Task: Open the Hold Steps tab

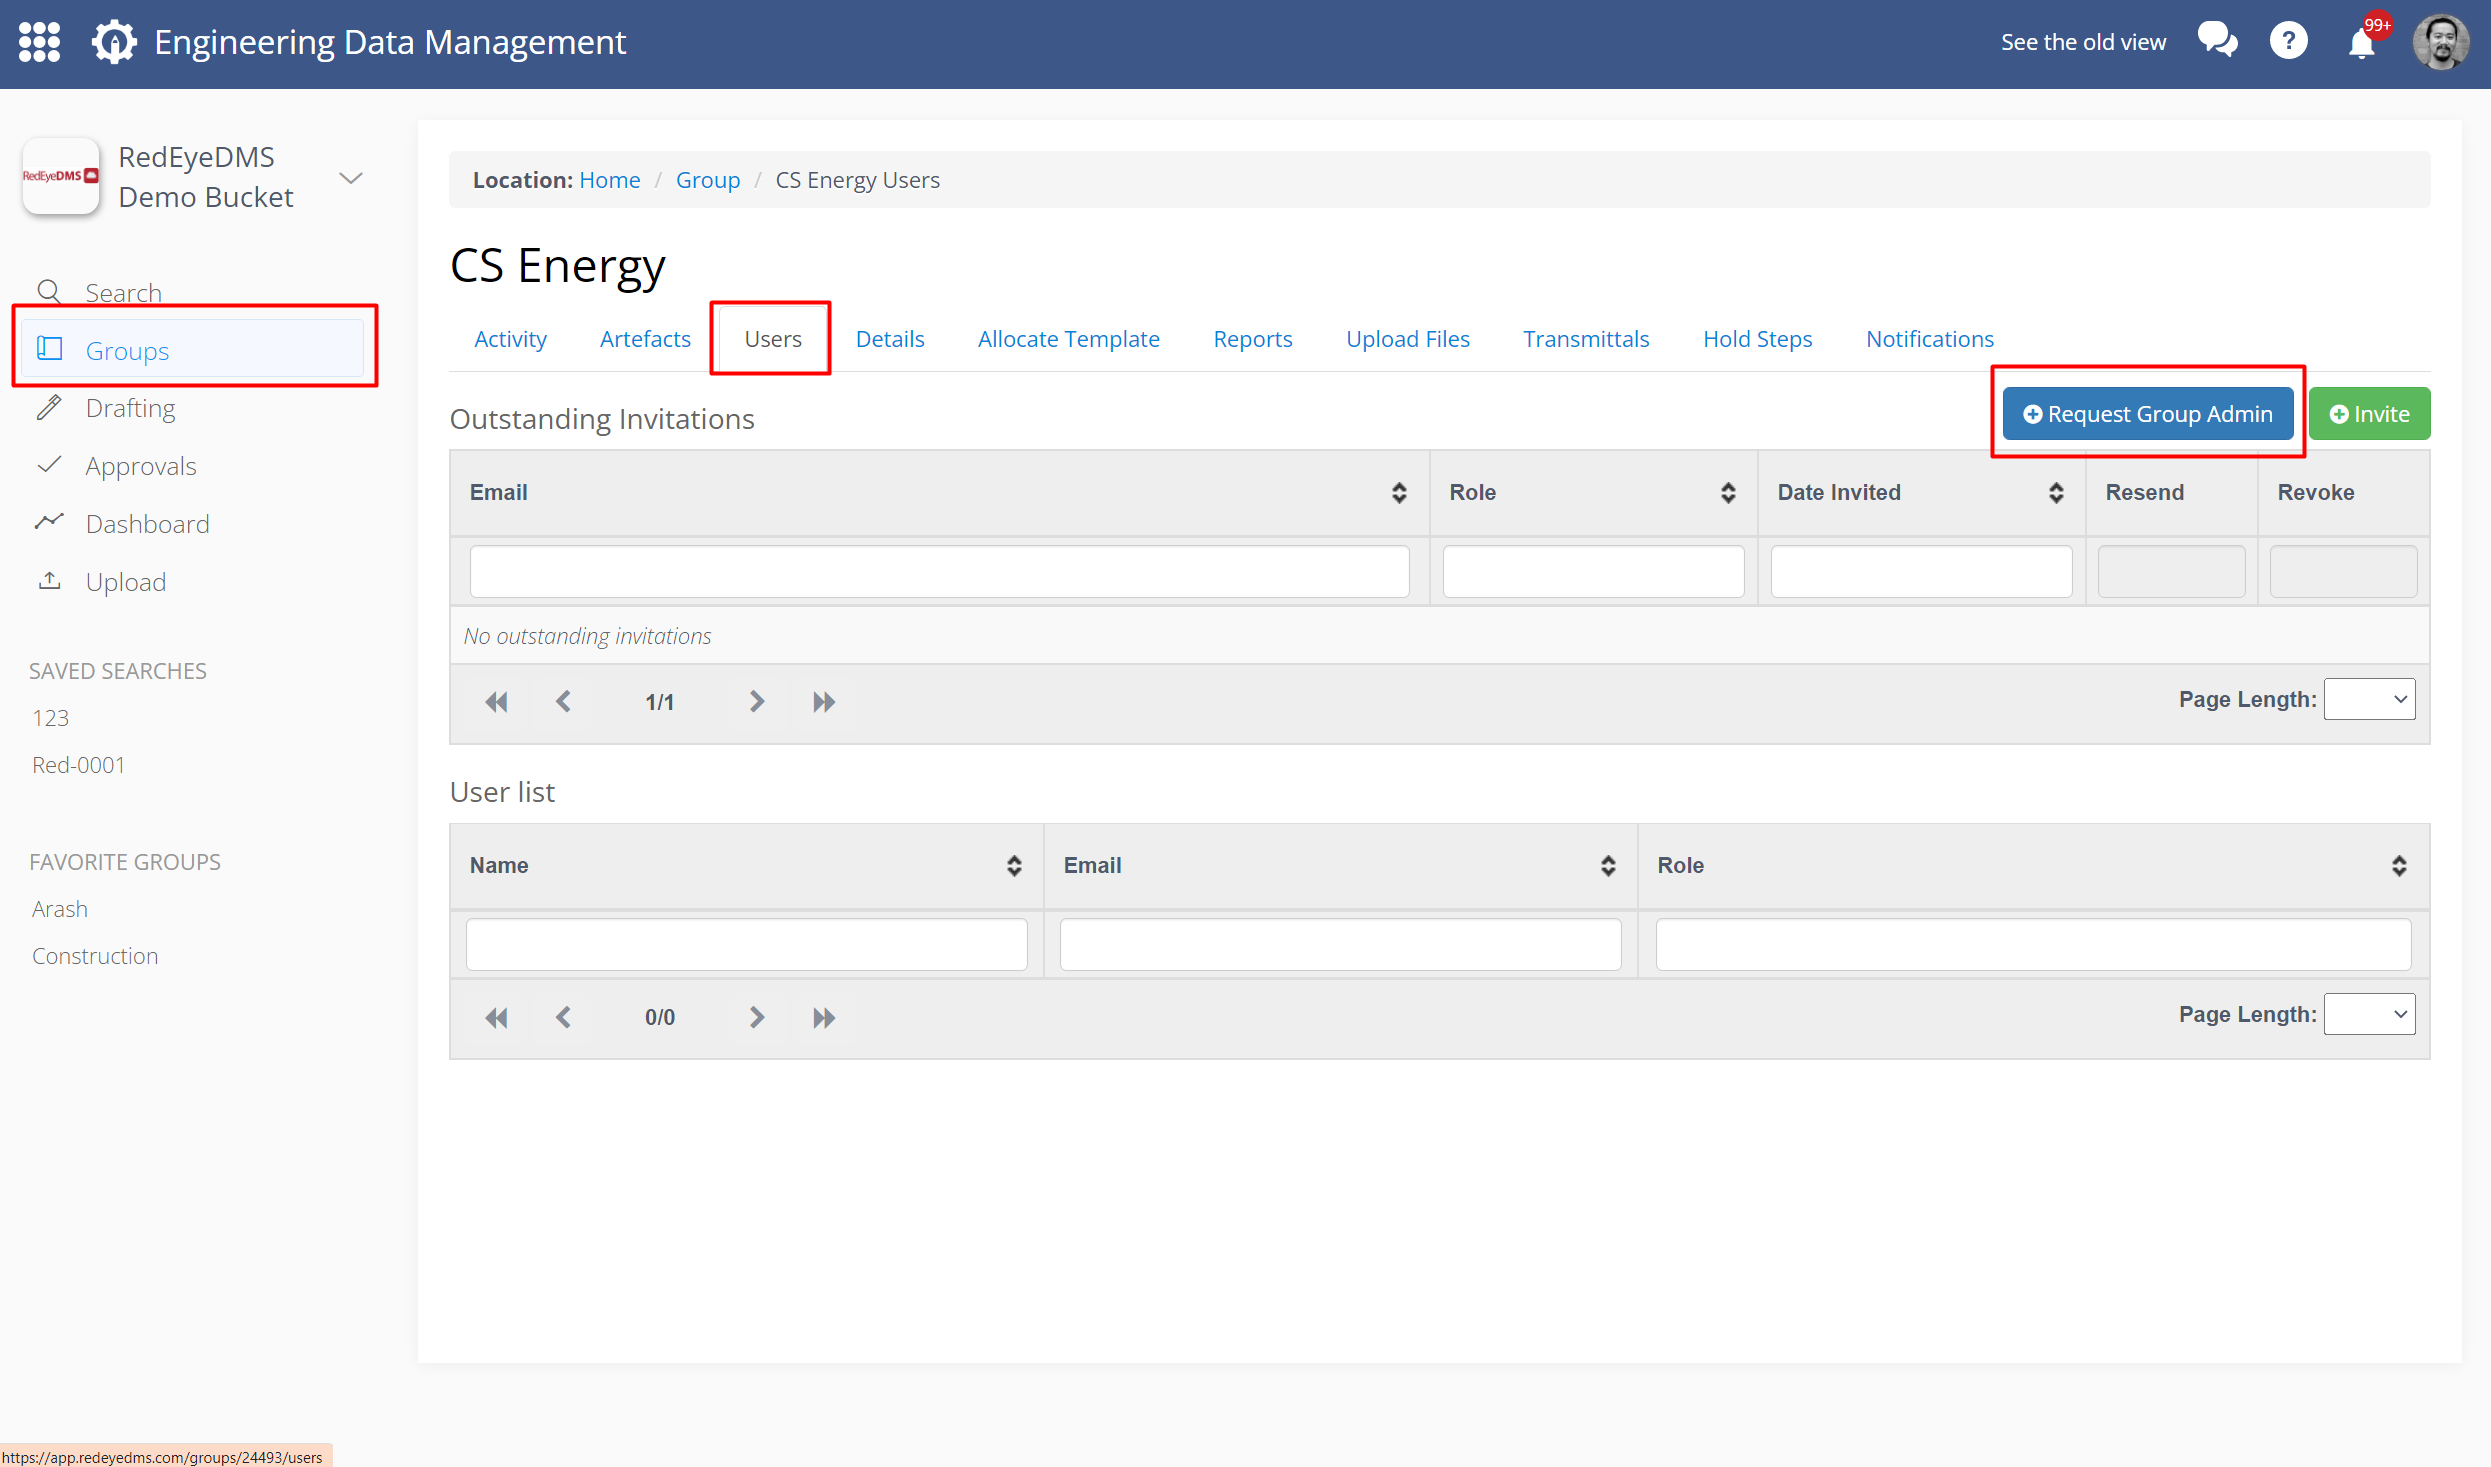Action: [1757, 339]
